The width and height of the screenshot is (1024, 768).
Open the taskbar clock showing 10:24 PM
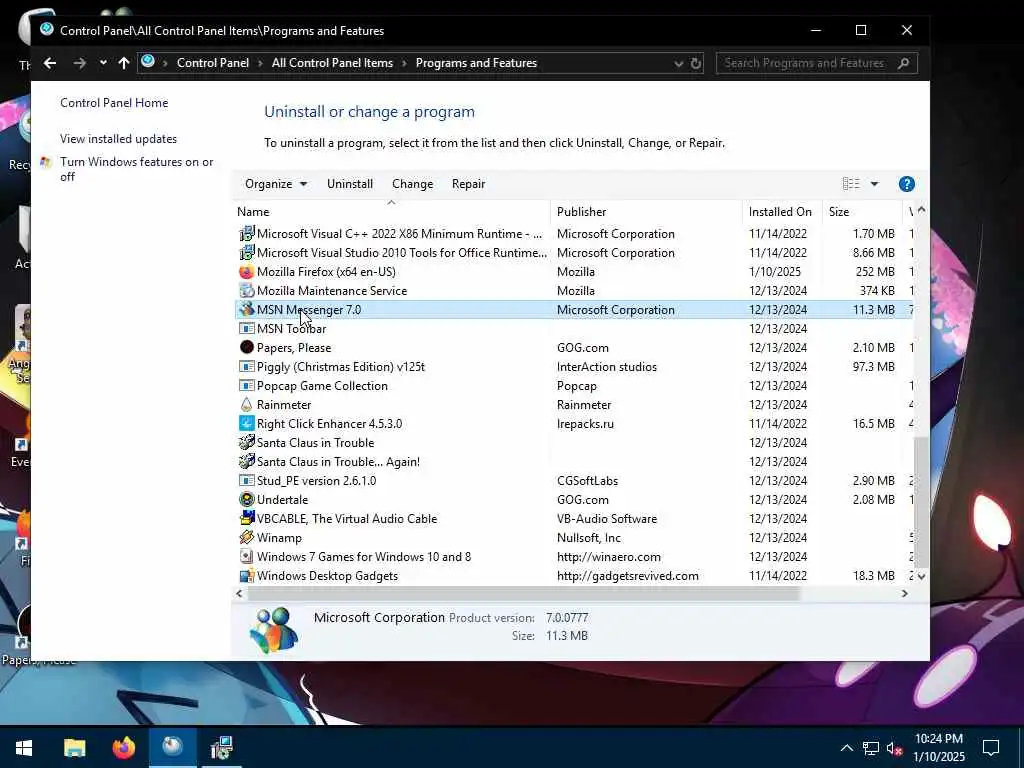tap(938, 748)
